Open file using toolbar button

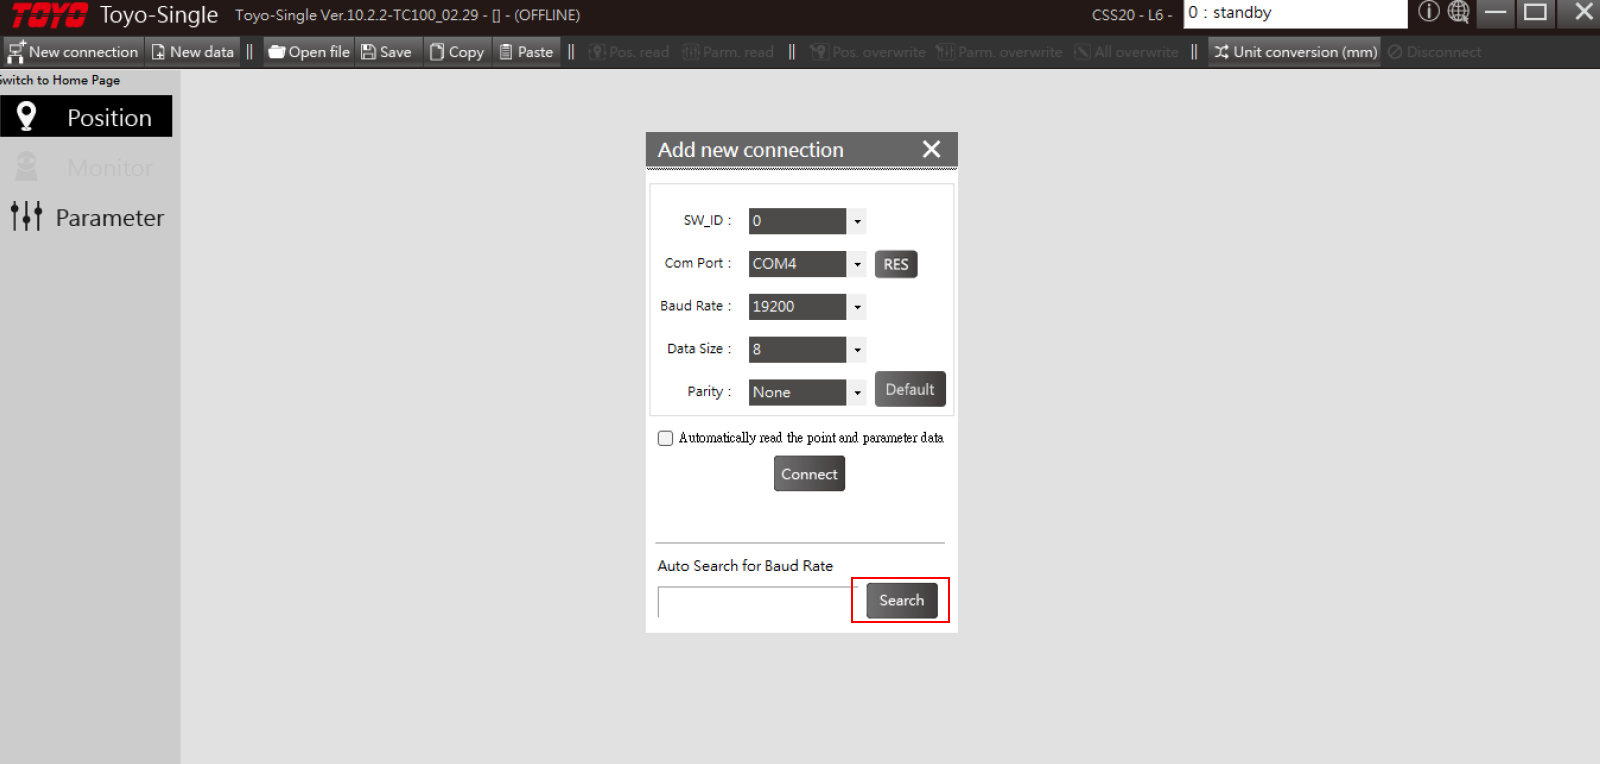(309, 52)
